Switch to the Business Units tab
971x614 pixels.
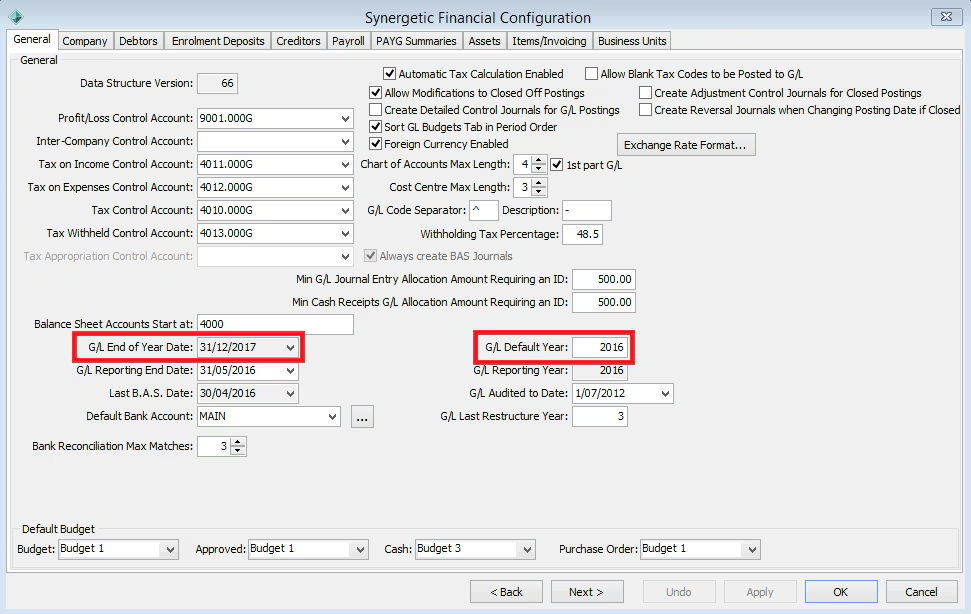[x=632, y=41]
